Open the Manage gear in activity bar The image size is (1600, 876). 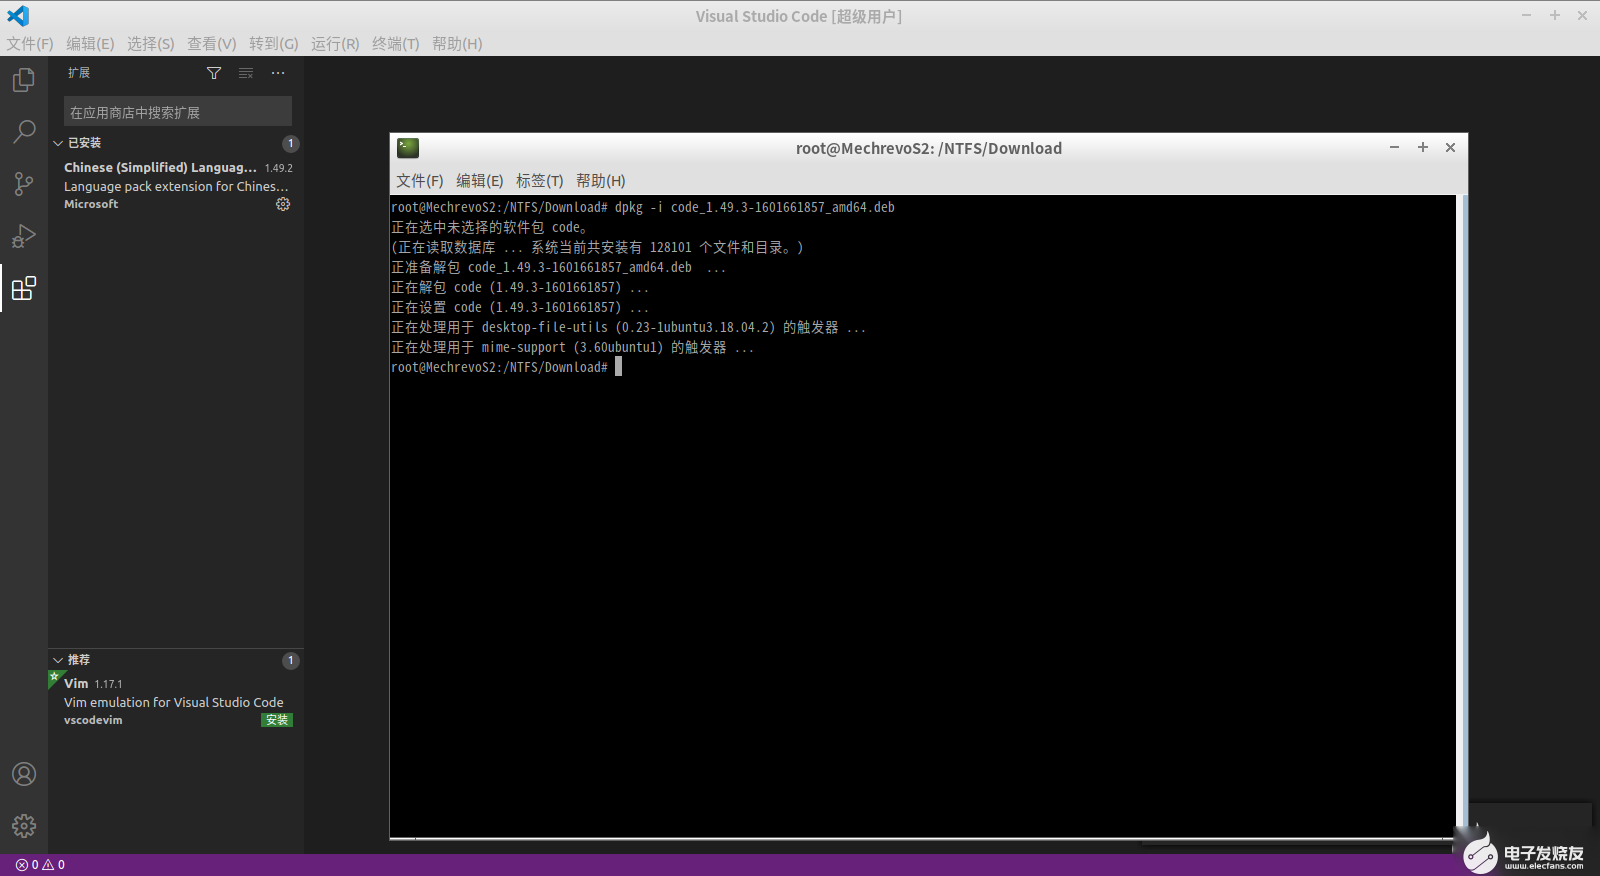[24, 826]
